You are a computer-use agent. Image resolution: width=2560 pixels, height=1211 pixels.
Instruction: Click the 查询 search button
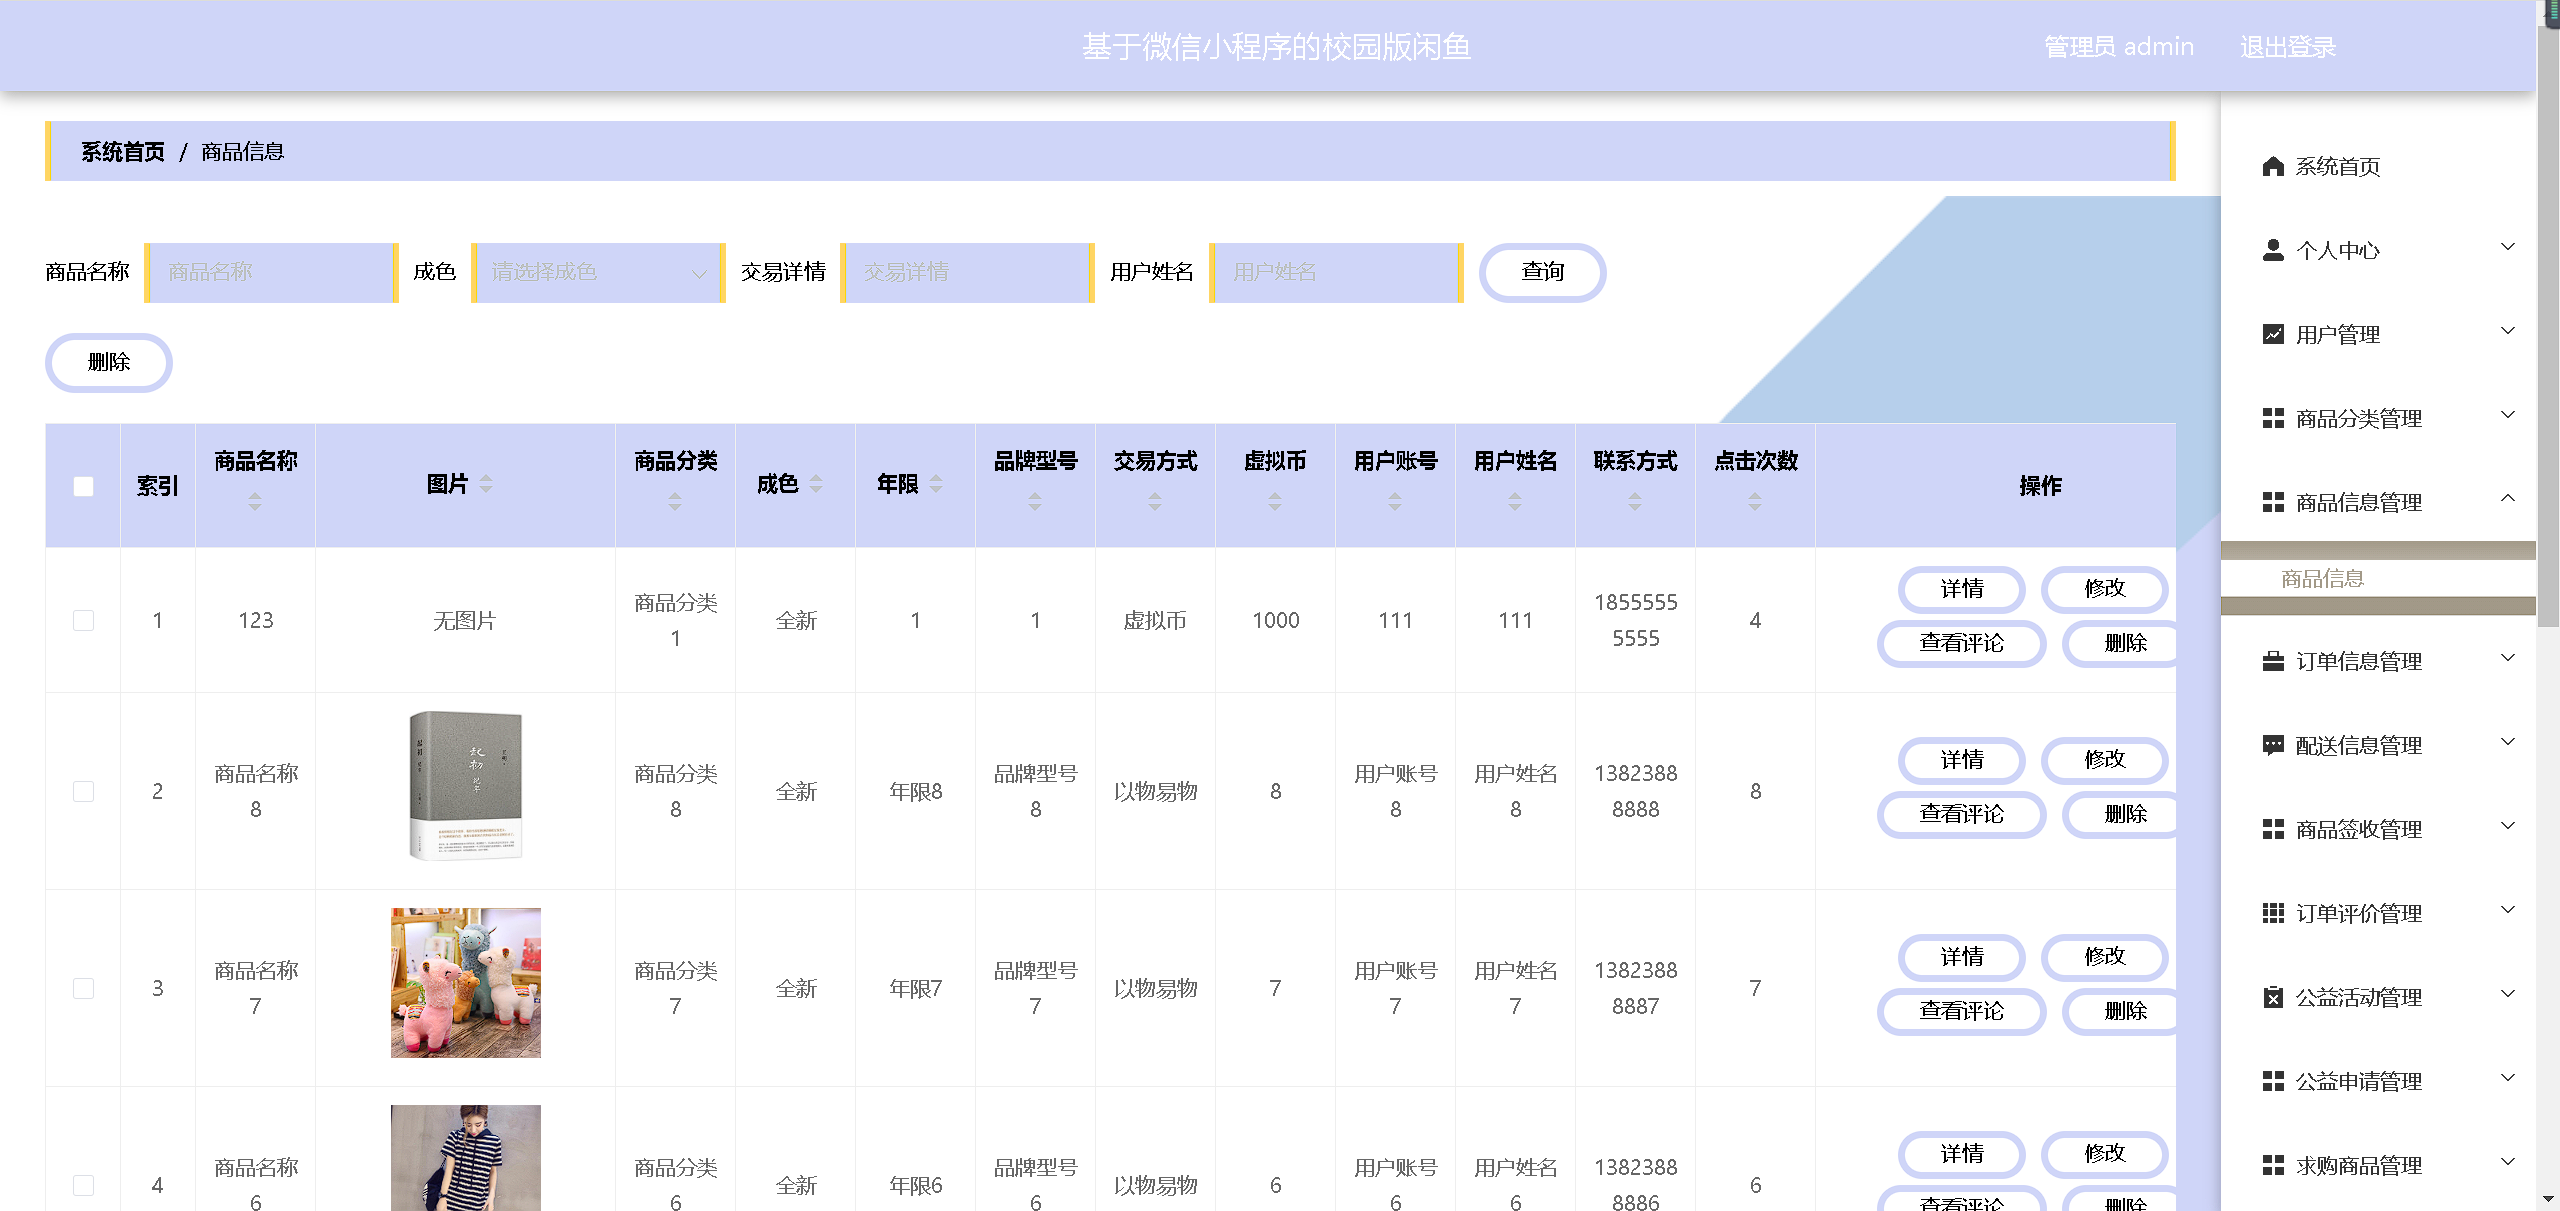click(1541, 272)
